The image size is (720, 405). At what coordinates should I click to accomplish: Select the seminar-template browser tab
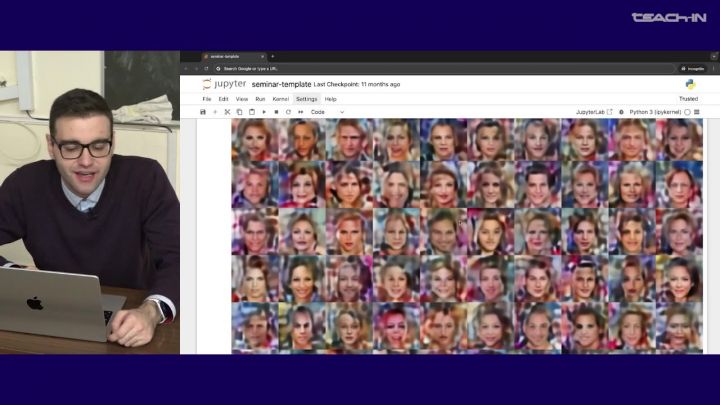(225, 56)
